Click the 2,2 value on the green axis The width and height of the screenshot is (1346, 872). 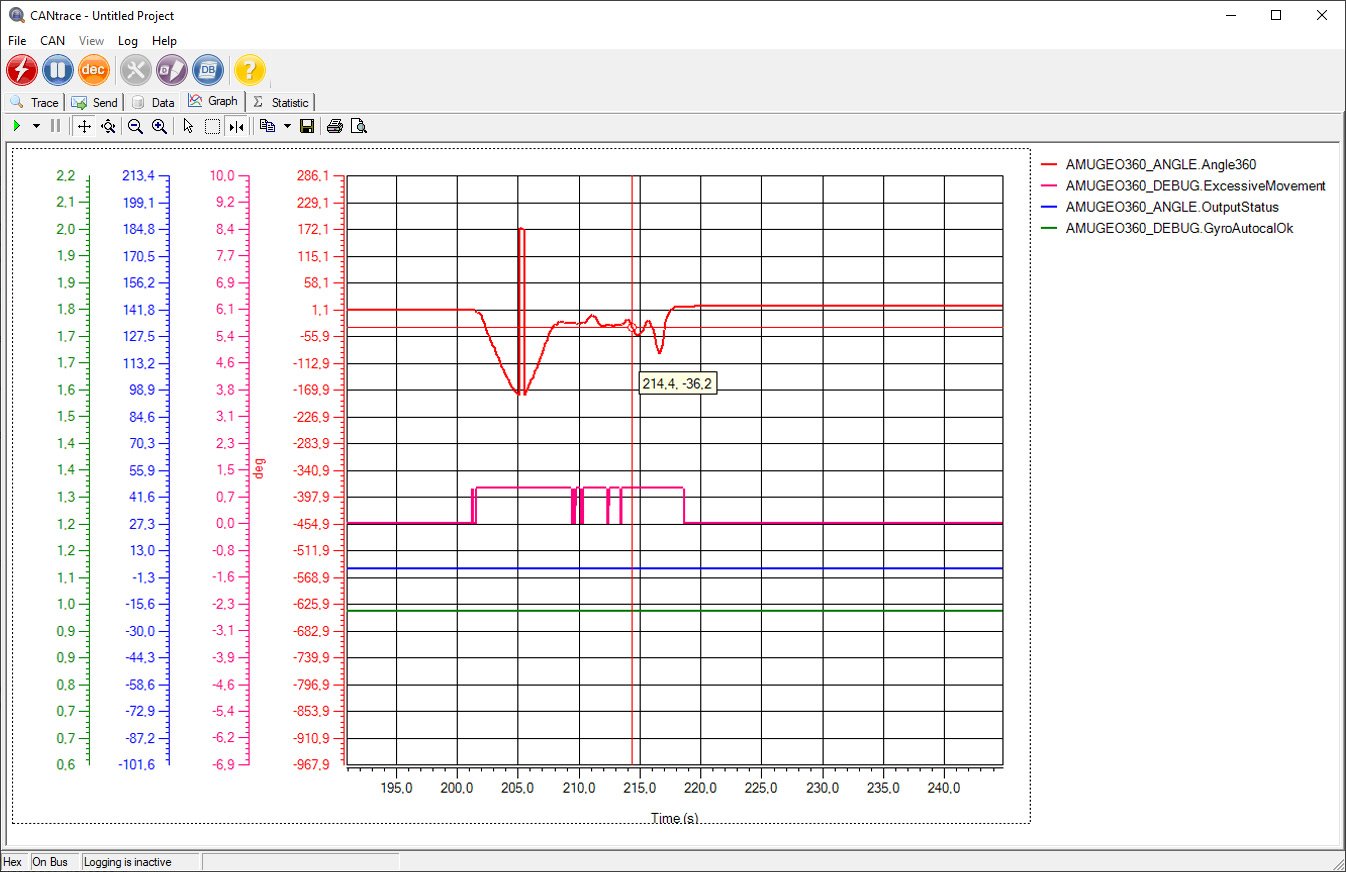tap(66, 176)
